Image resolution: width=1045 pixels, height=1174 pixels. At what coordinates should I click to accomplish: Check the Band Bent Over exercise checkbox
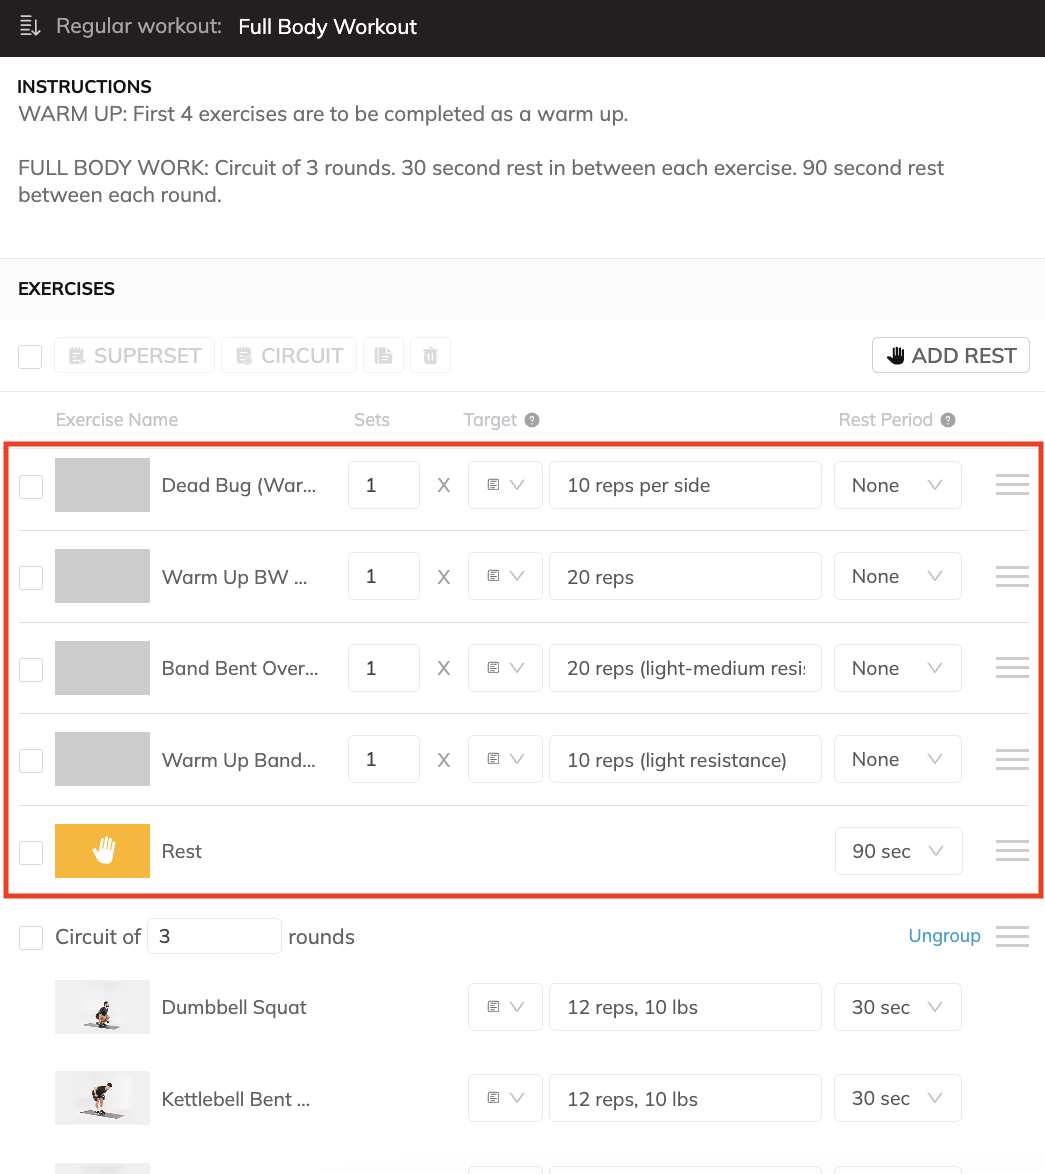(31, 669)
